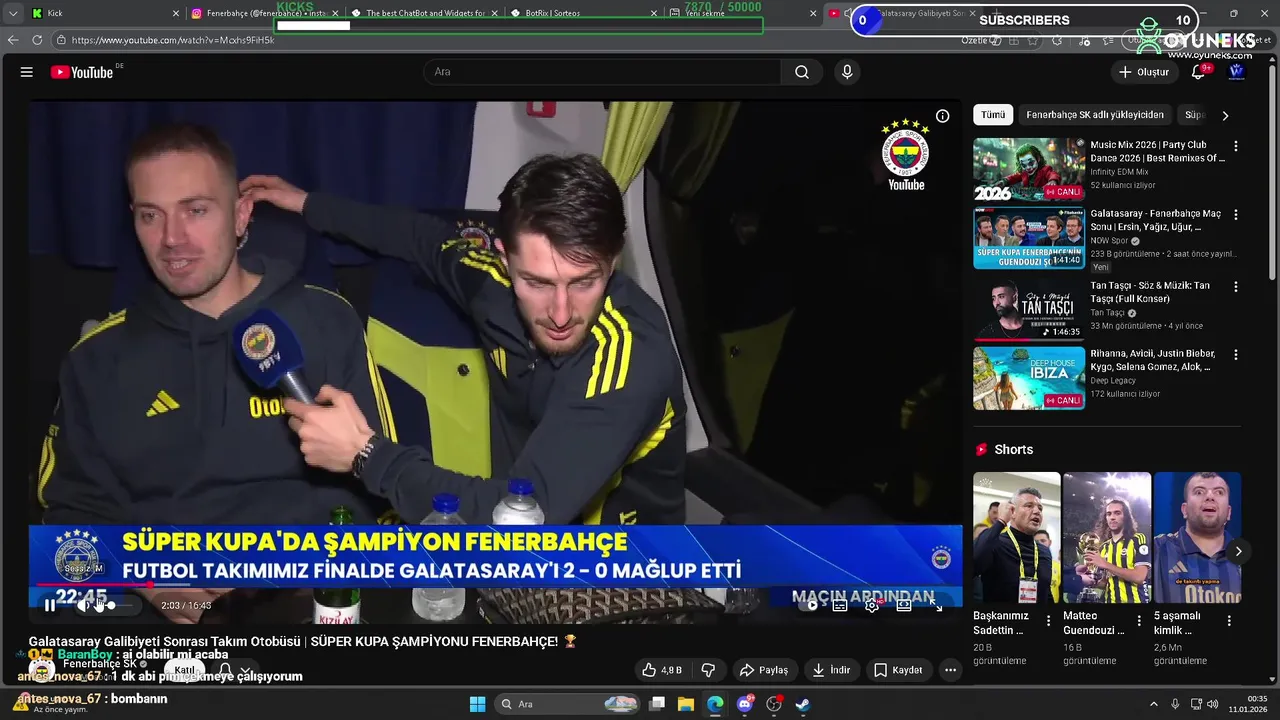Download the video with İndir
This screenshot has width=1280, height=720.
pyautogui.click(x=831, y=670)
